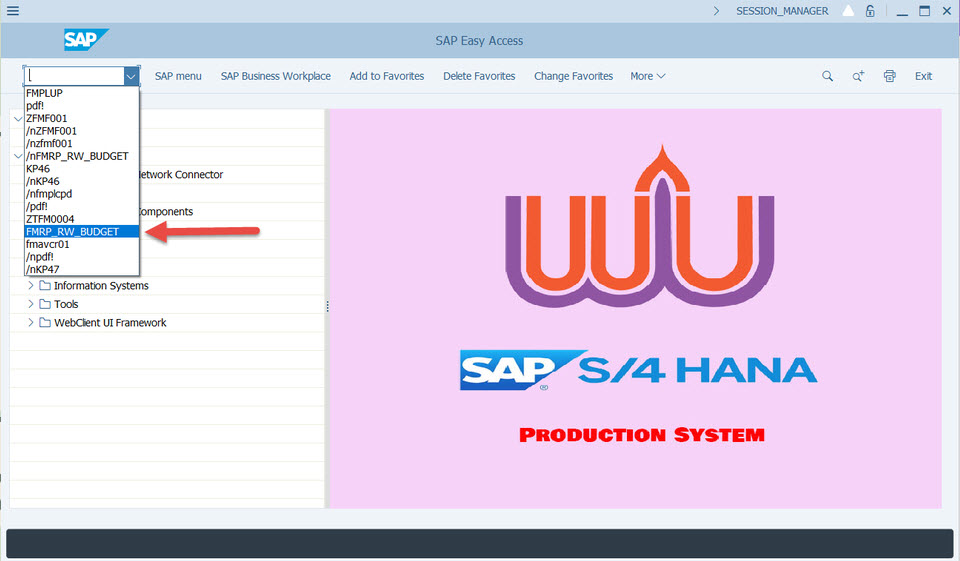Viewport: 960px width, 561px height.
Task: Select ZTFM0004 from the history list
Action: 82,219
